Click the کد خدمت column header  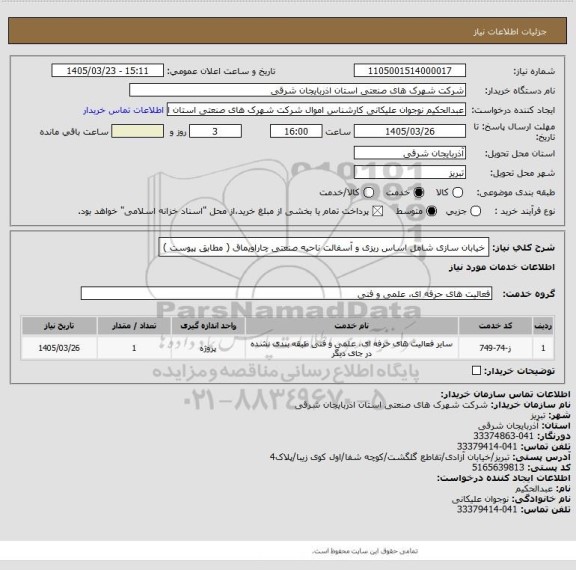(x=495, y=326)
